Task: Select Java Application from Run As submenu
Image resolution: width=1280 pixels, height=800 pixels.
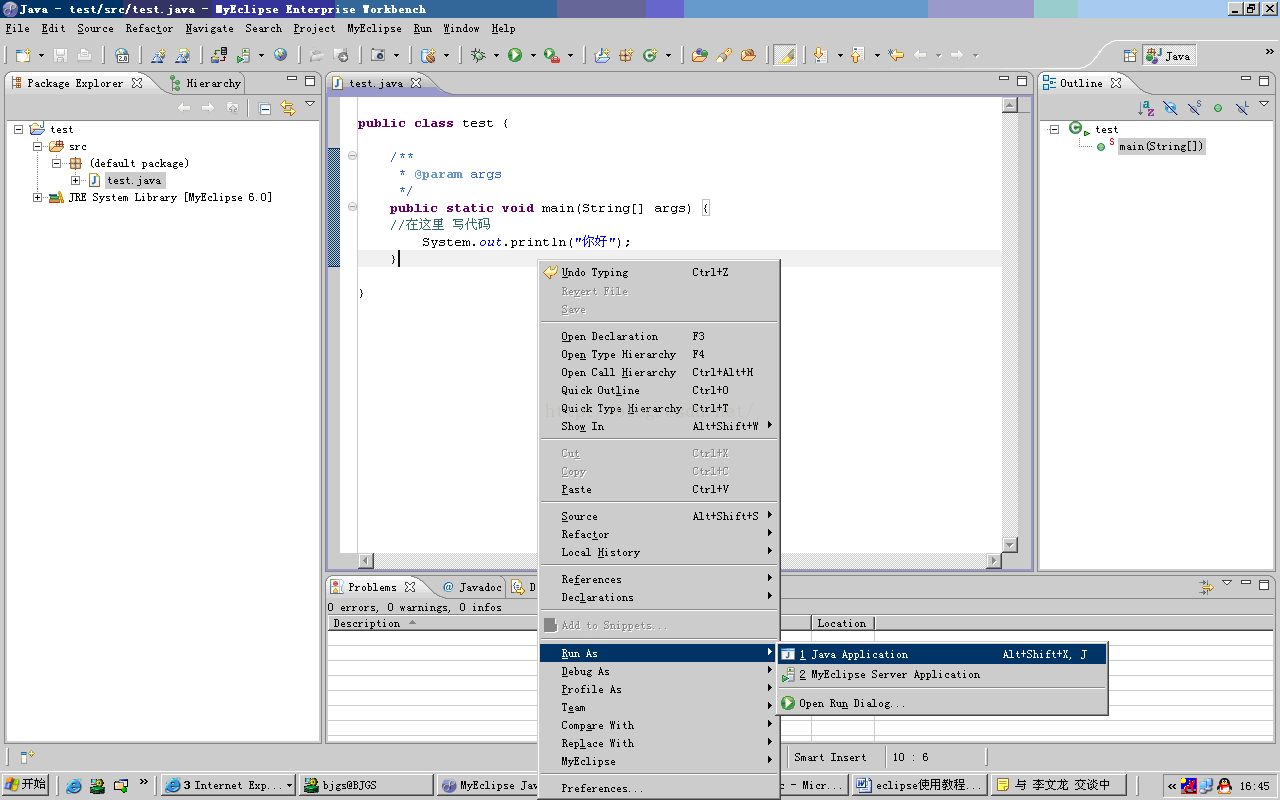Action: click(943, 654)
